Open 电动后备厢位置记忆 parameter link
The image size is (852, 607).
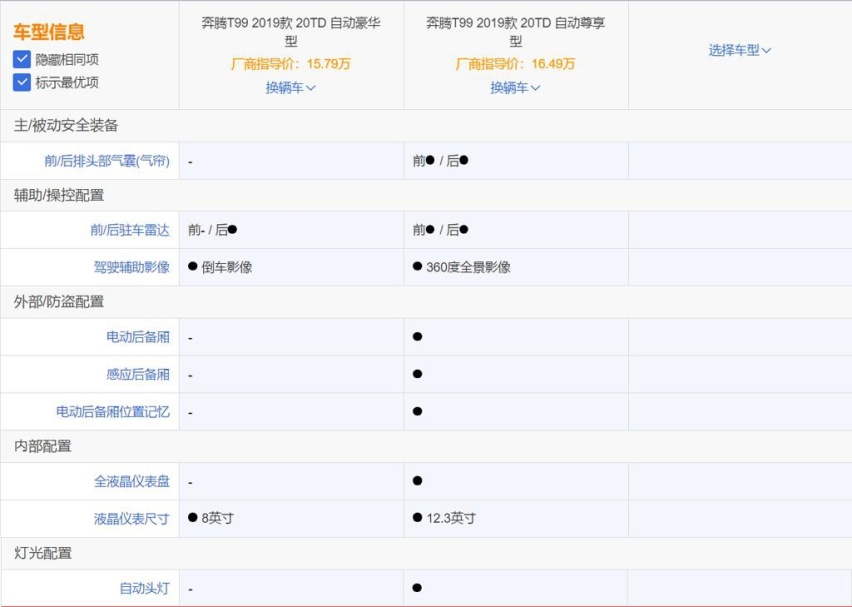point(112,412)
